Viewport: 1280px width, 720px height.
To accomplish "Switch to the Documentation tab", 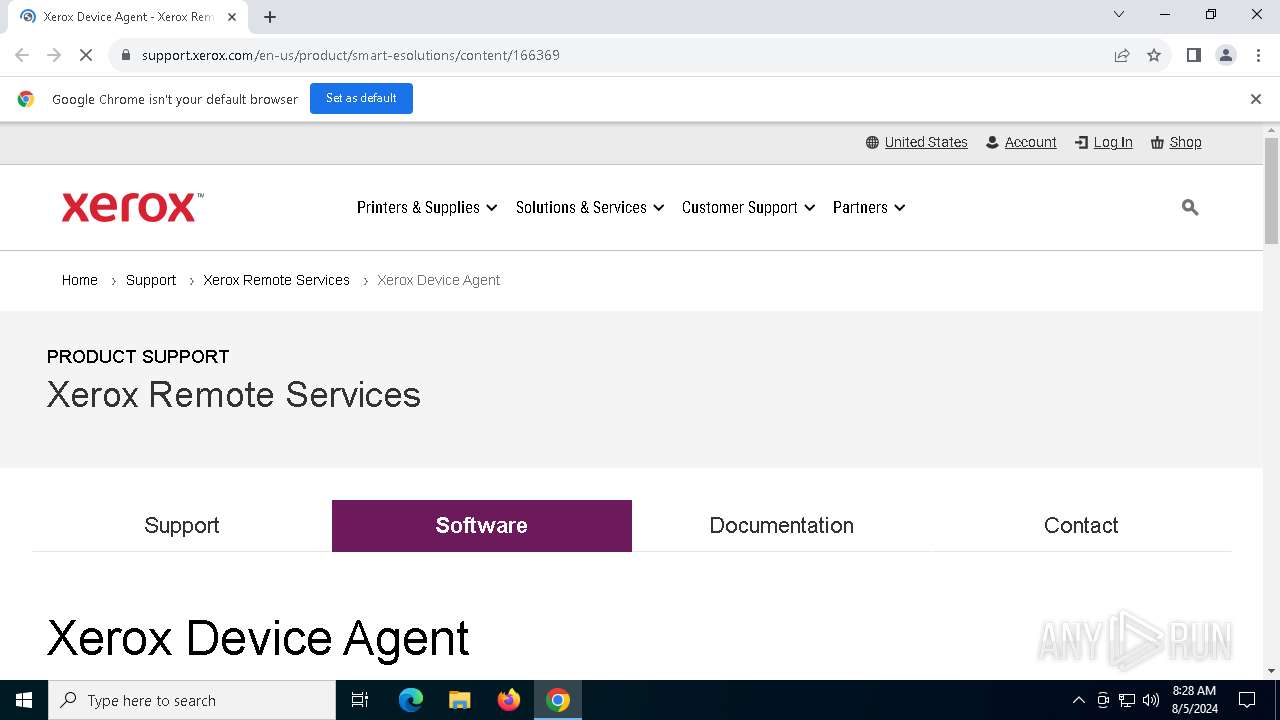I will tap(782, 526).
